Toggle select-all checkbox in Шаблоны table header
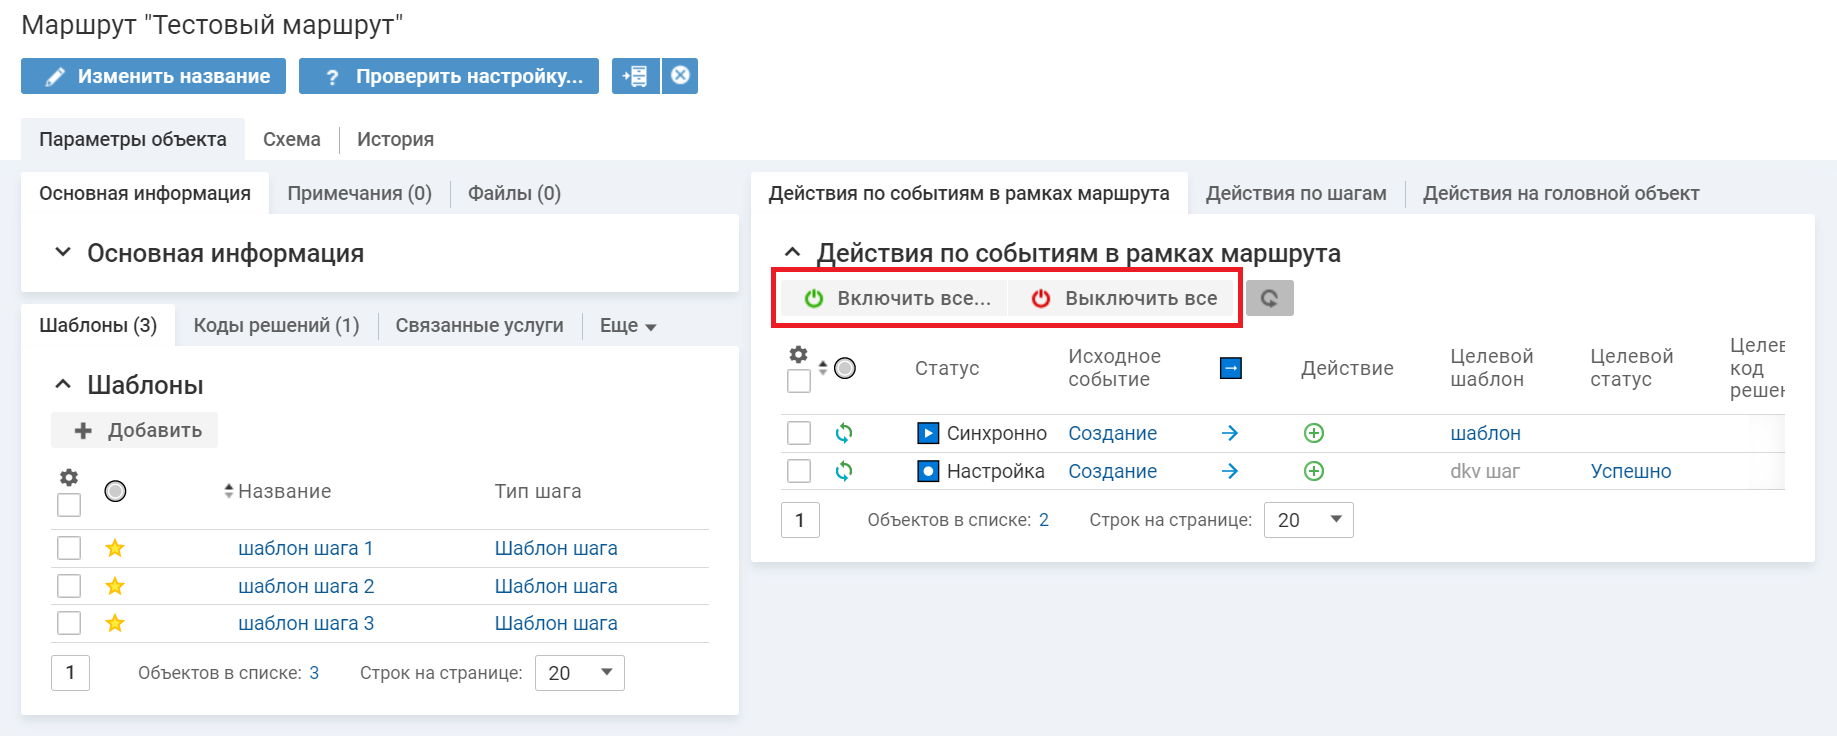Screen dimensions: 1837x736 coord(69,505)
